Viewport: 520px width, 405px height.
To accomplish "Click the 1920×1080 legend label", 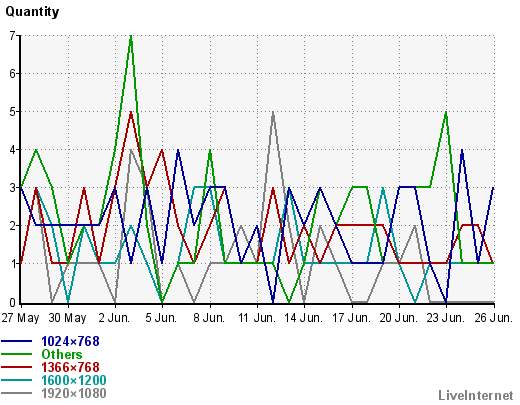I will pos(74,393).
